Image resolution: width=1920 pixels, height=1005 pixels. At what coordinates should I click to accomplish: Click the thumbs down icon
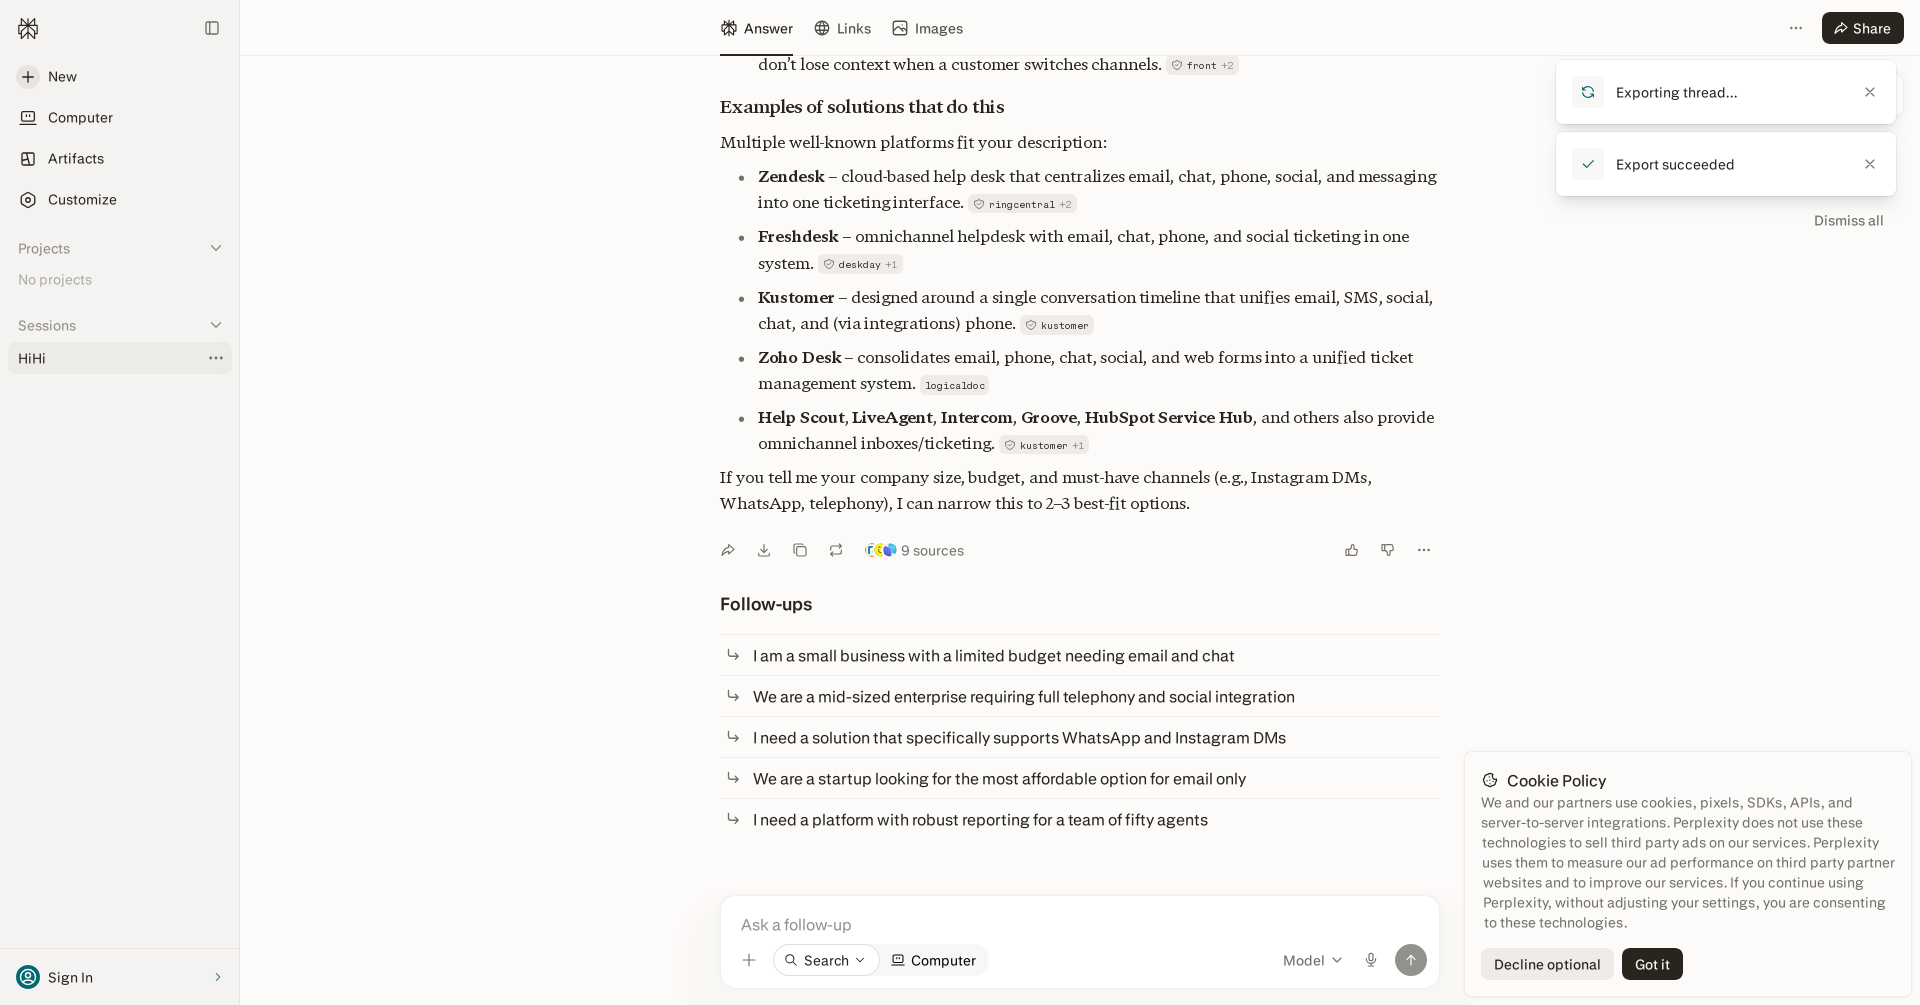1388,550
